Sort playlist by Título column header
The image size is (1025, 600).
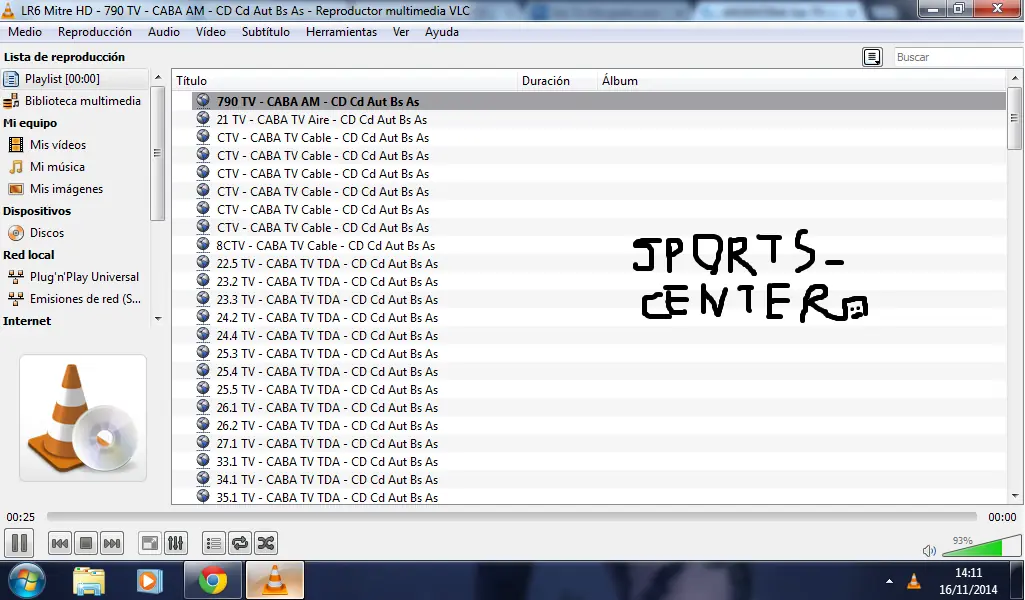coord(345,80)
